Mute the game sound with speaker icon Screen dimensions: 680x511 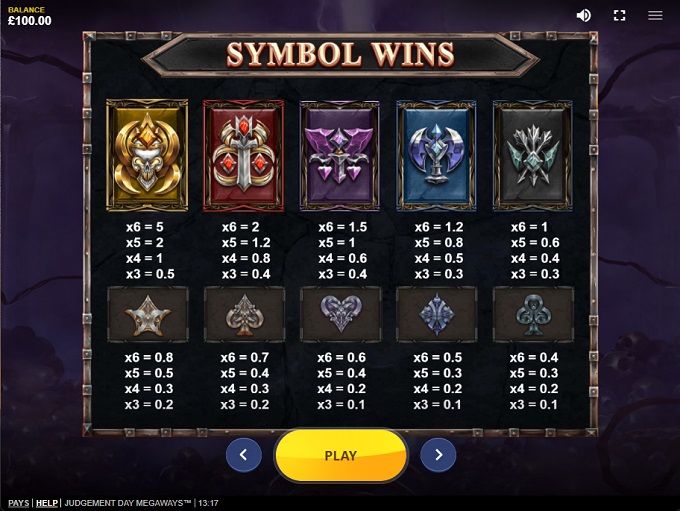point(583,16)
